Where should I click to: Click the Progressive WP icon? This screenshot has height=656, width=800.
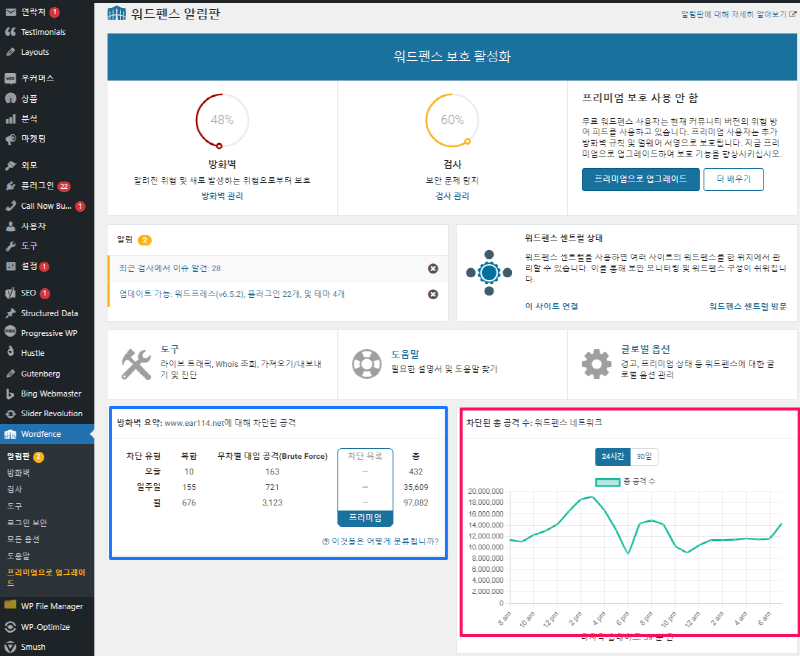click(10, 332)
